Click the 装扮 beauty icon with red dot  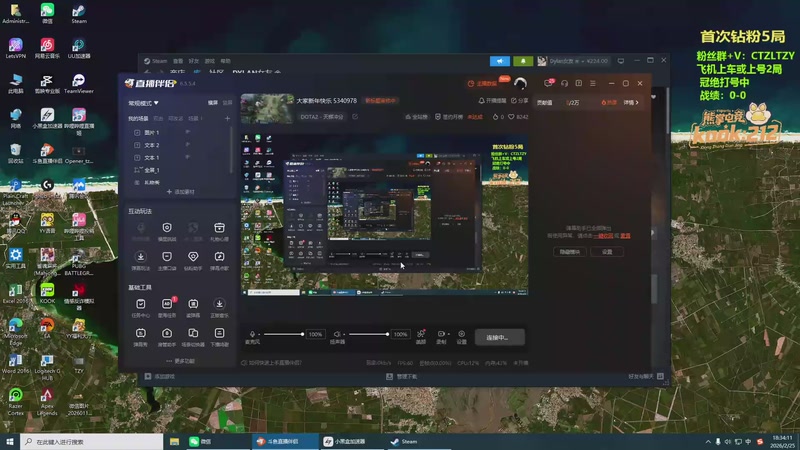click(x=421, y=334)
